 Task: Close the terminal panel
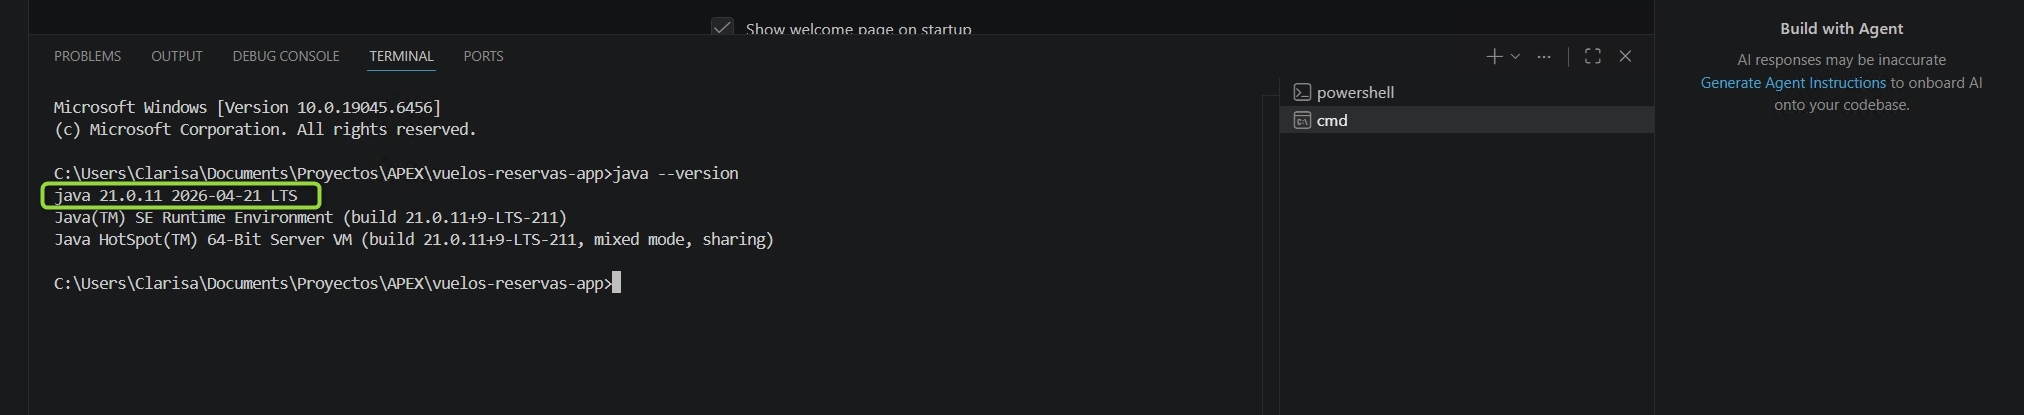pos(1625,56)
